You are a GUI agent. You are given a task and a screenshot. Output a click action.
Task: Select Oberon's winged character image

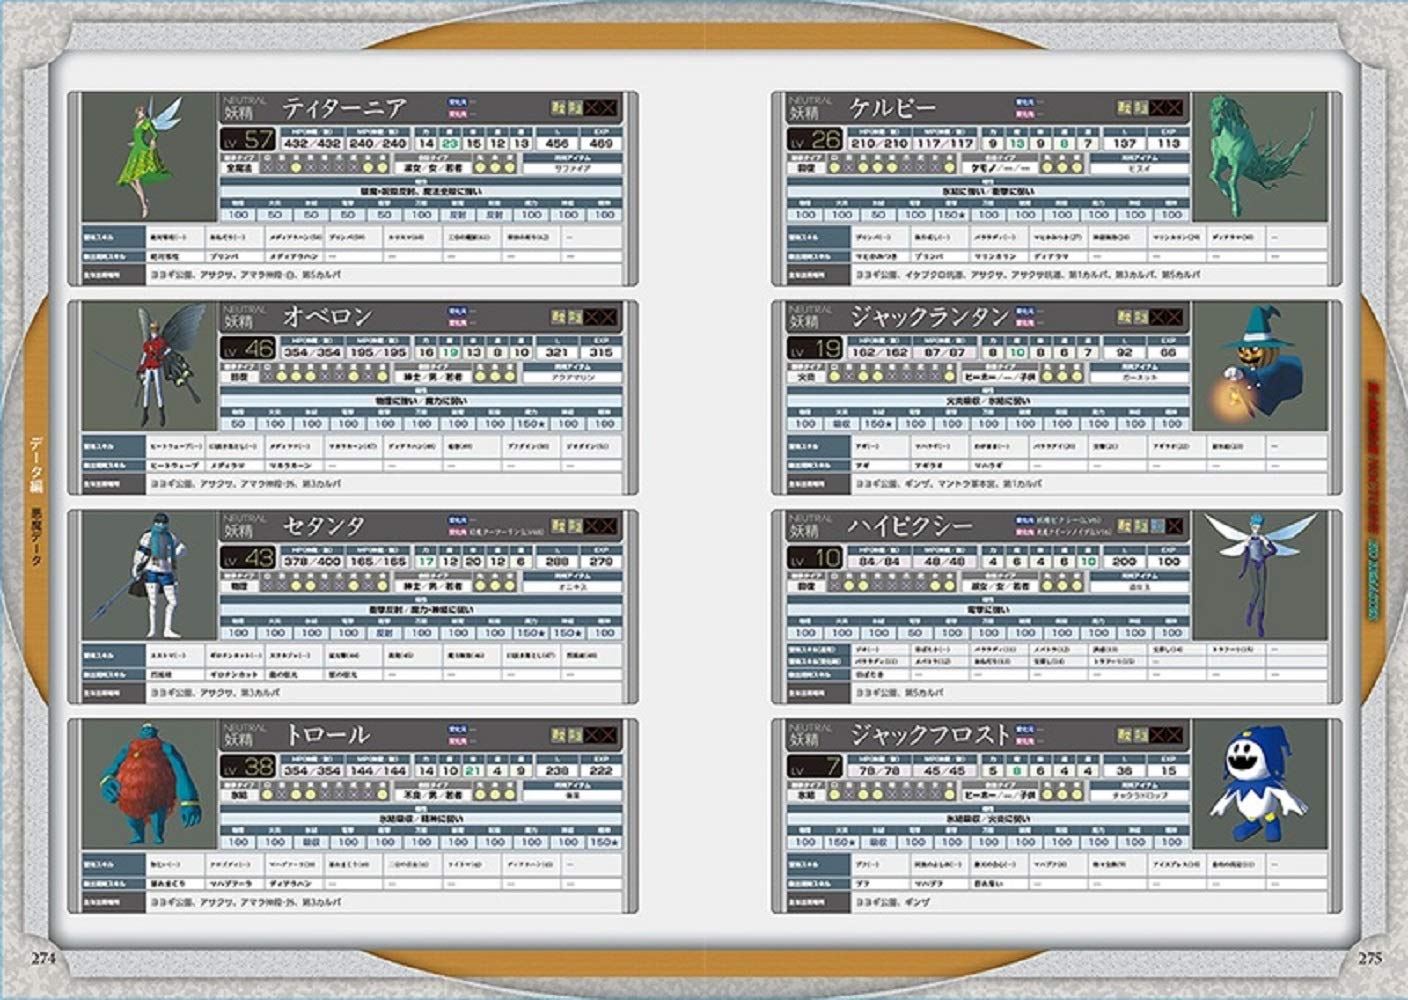click(x=150, y=366)
